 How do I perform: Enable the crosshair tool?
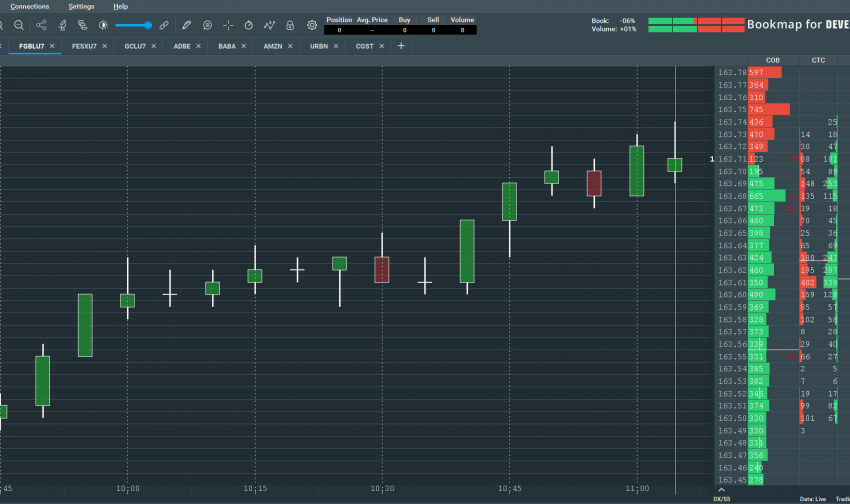coord(228,25)
